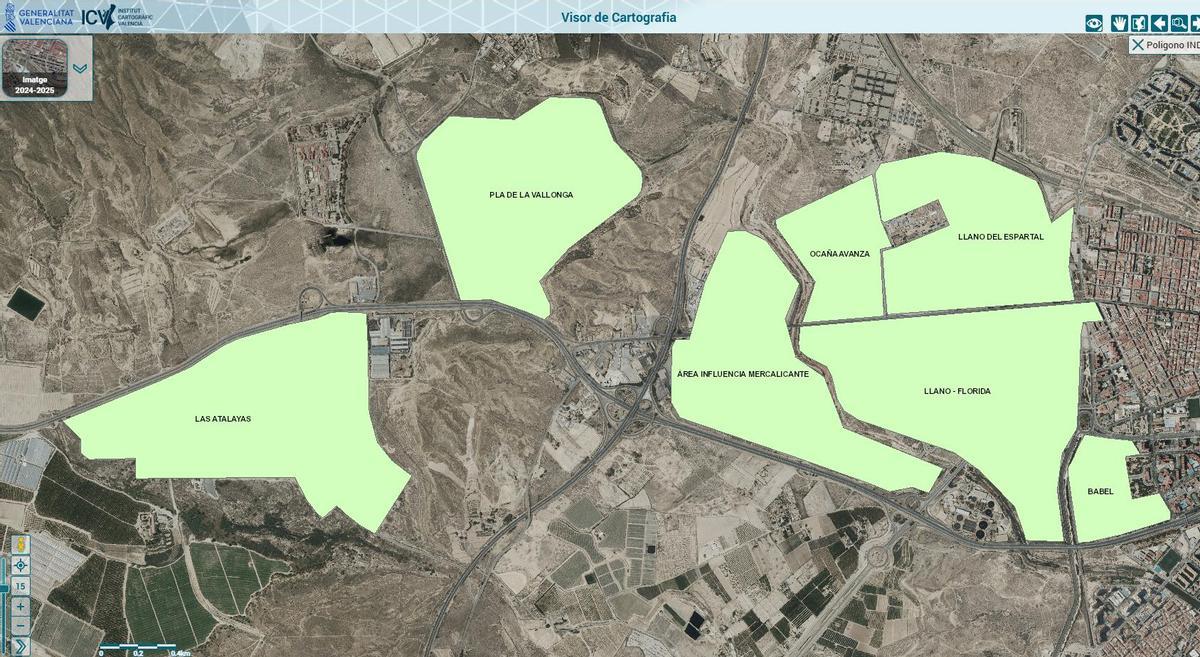Viewport: 1200px width, 657px height.
Task: Open the yellow street view figure
Action: pos(20,544)
